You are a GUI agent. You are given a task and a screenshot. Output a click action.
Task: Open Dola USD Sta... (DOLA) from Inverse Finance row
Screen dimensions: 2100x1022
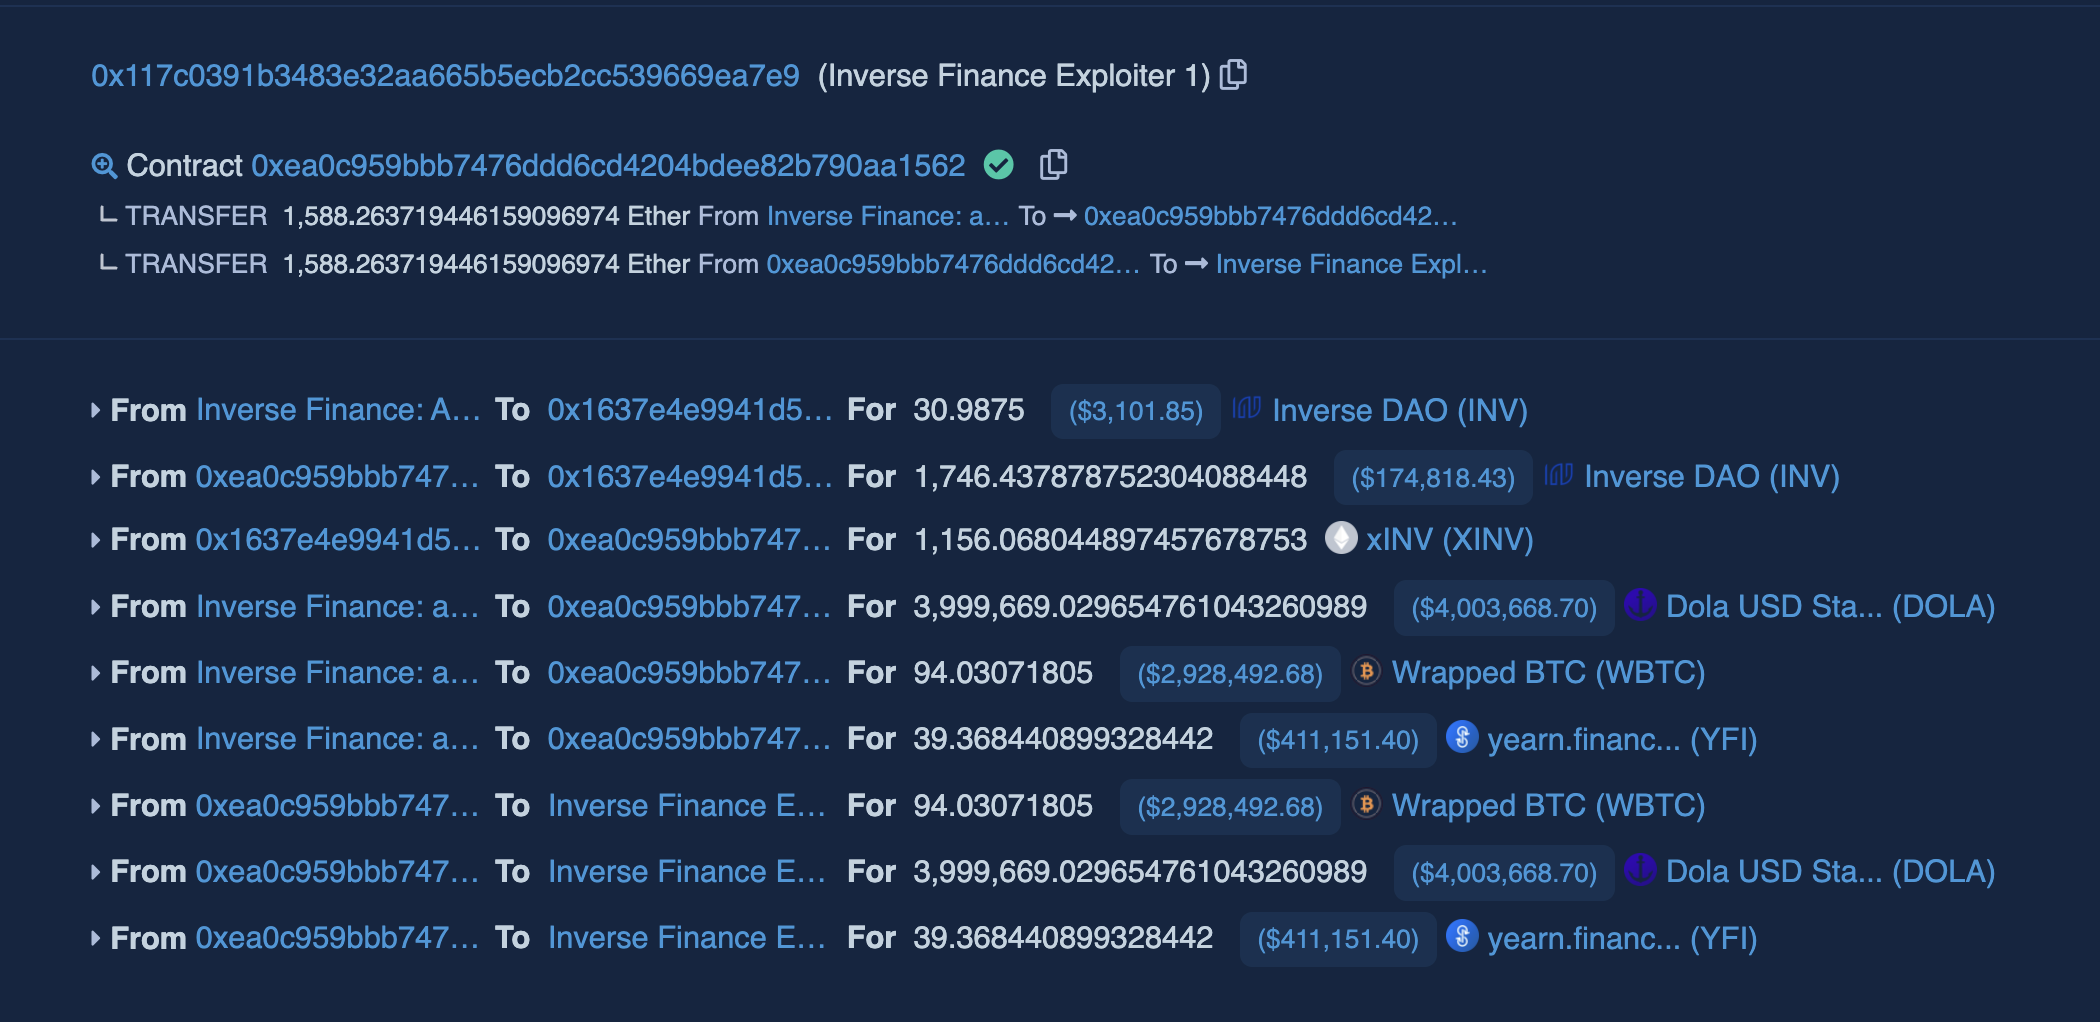(x=1830, y=607)
